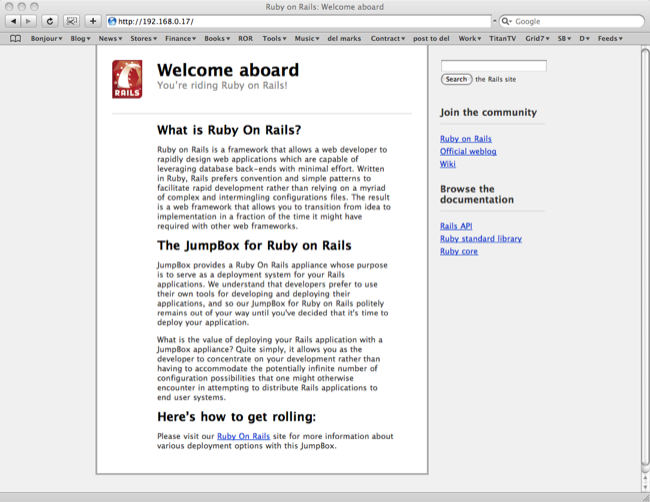Screen dimensions: 650x502
Task: Open the TitanTV bookmark
Action: pyautogui.click(x=502, y=39)
